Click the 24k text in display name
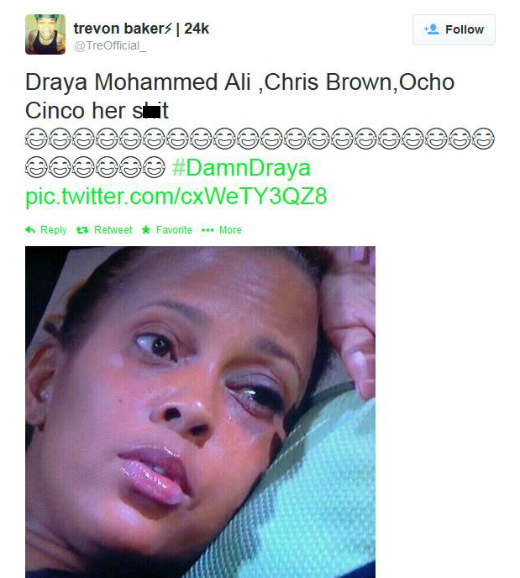 (197, 28)
